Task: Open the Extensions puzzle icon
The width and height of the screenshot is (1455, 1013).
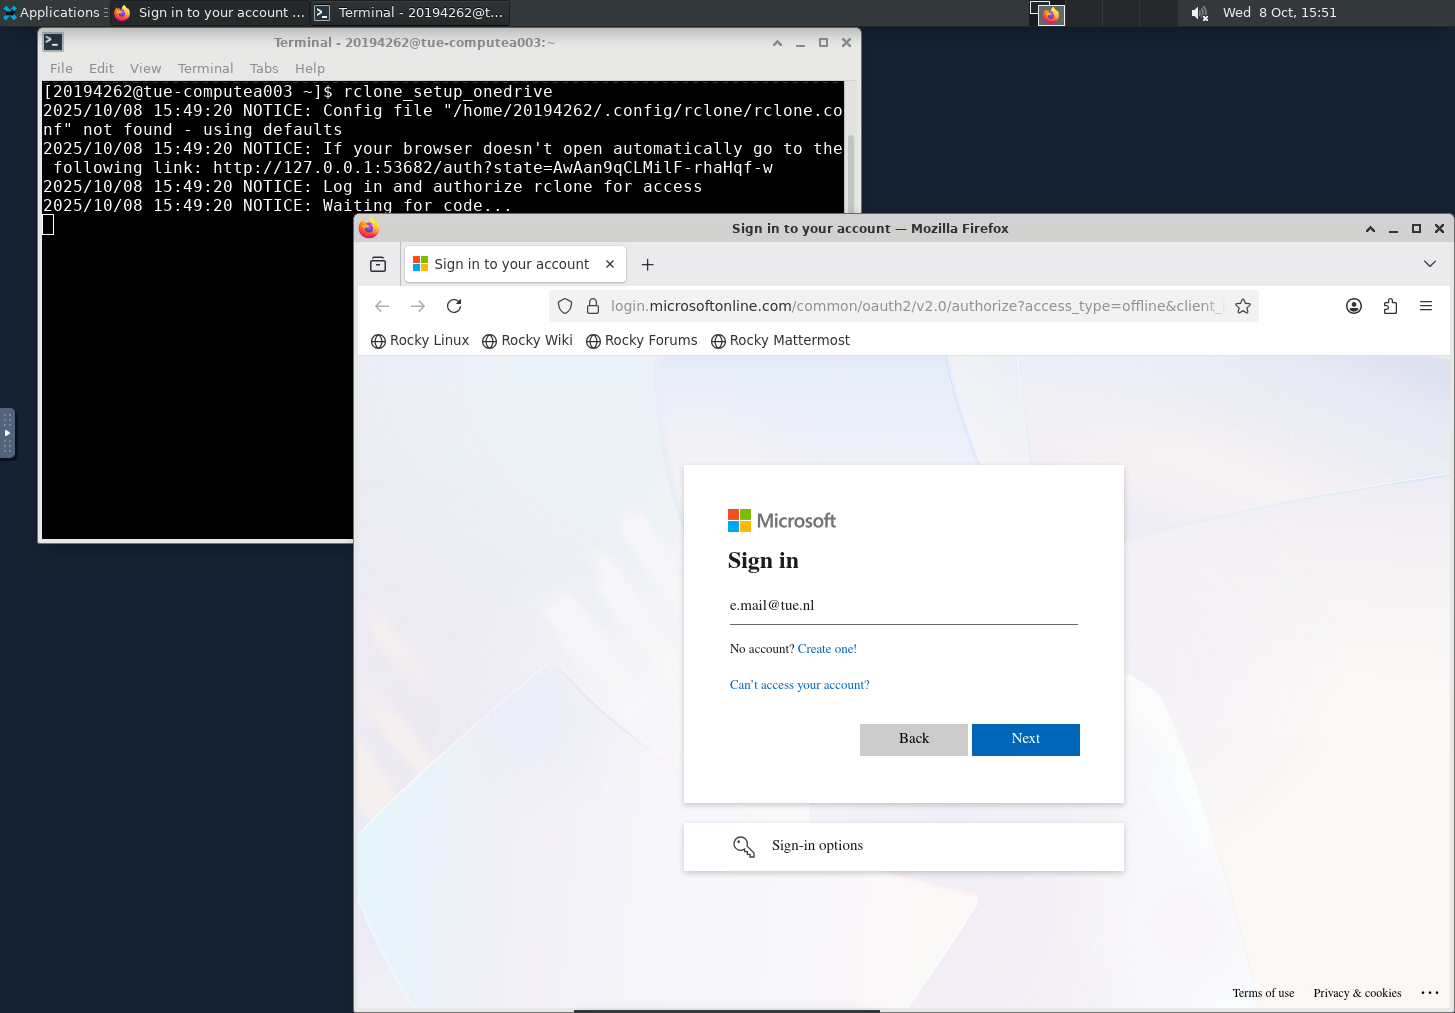Action: (x=1390, y=306)
